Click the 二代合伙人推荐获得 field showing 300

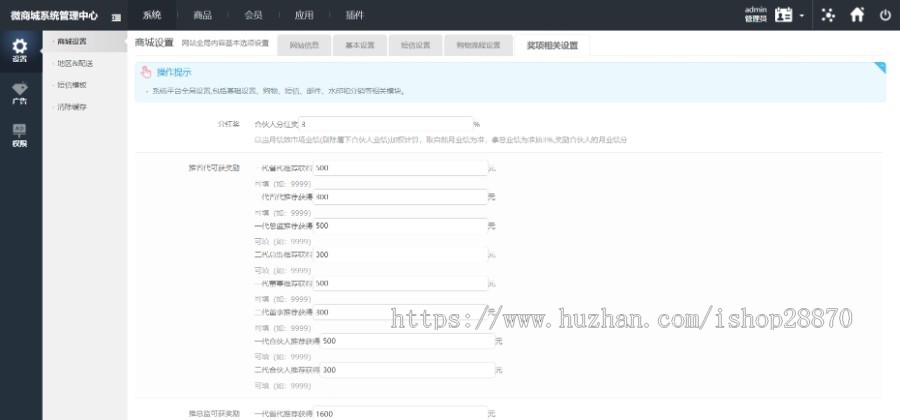click(407, 370)
